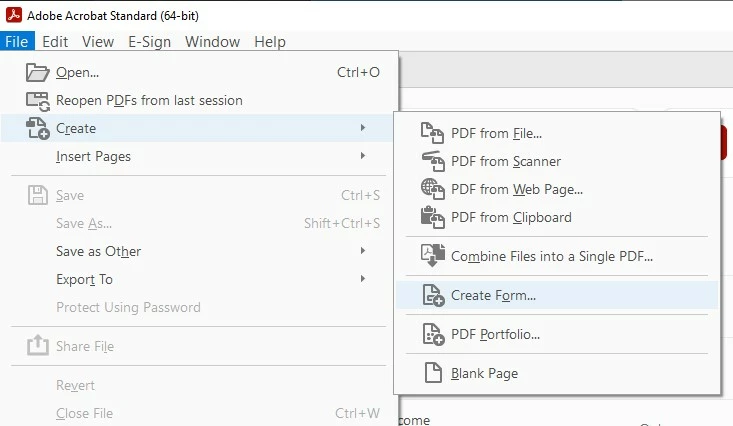Click the PDF from Scanner icon
Viewport: 733px width, 426px height.
pyautogui.click(x=432, y=161)
